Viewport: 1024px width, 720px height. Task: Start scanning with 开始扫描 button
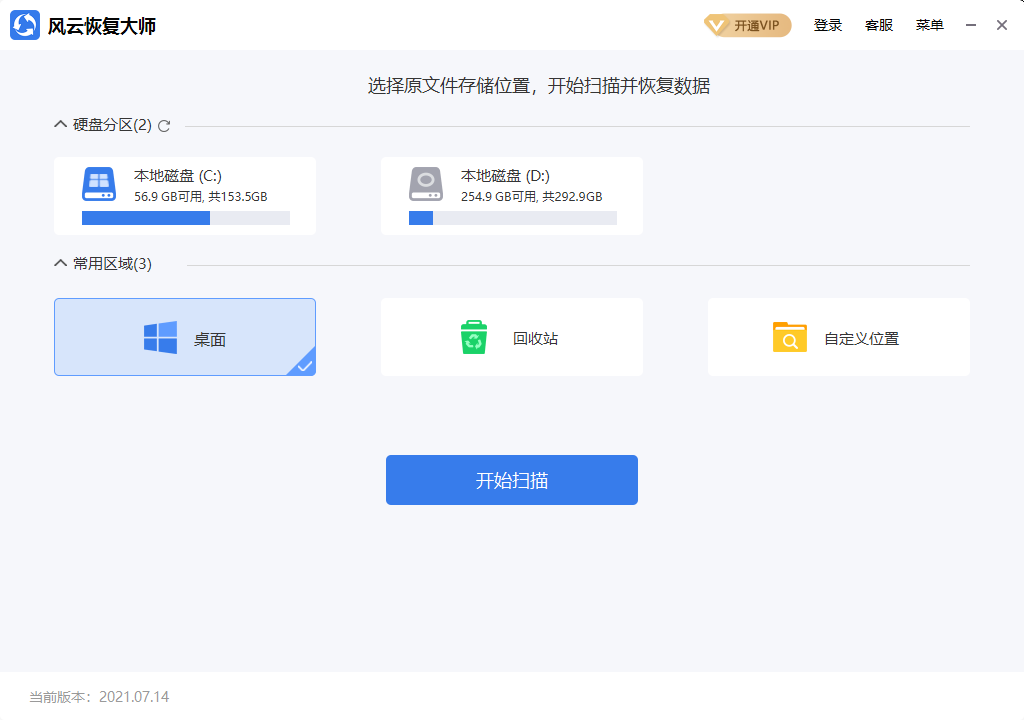(512, 480)
